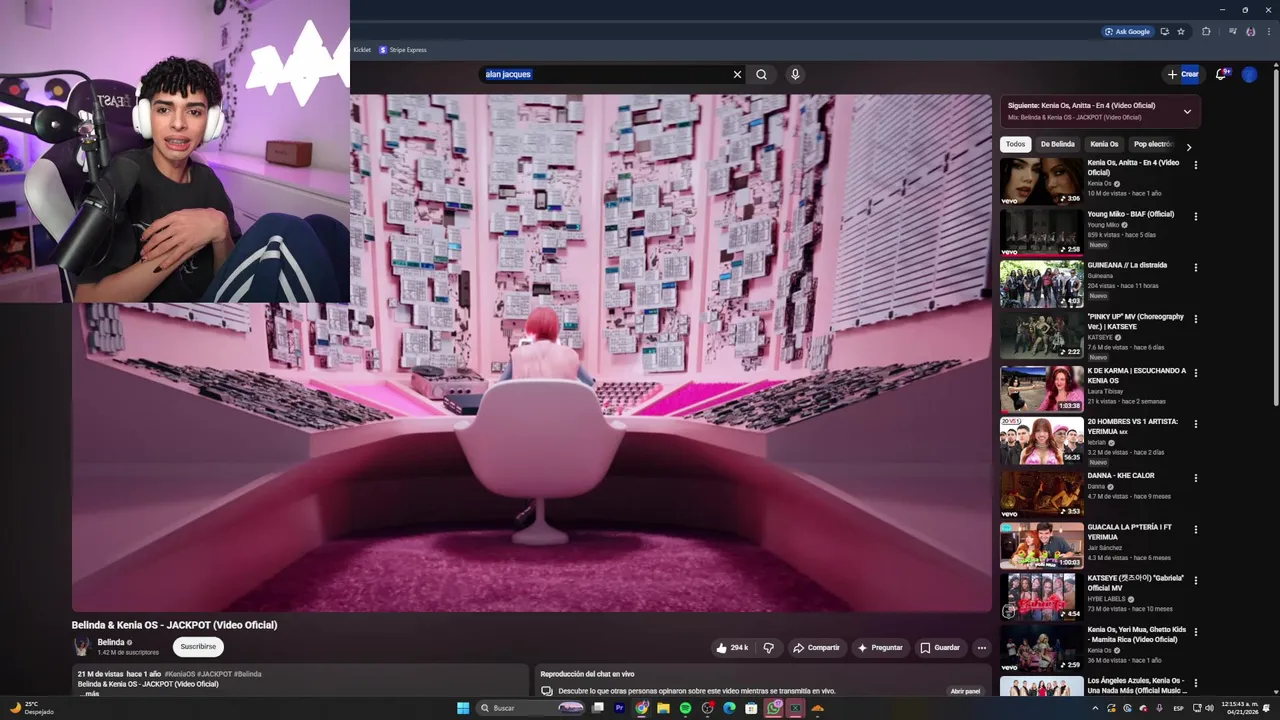Open options for Kenia Os, Anitta - En 4
The width and height of the screenshot is (1280, 720).
pos(1195,165)
